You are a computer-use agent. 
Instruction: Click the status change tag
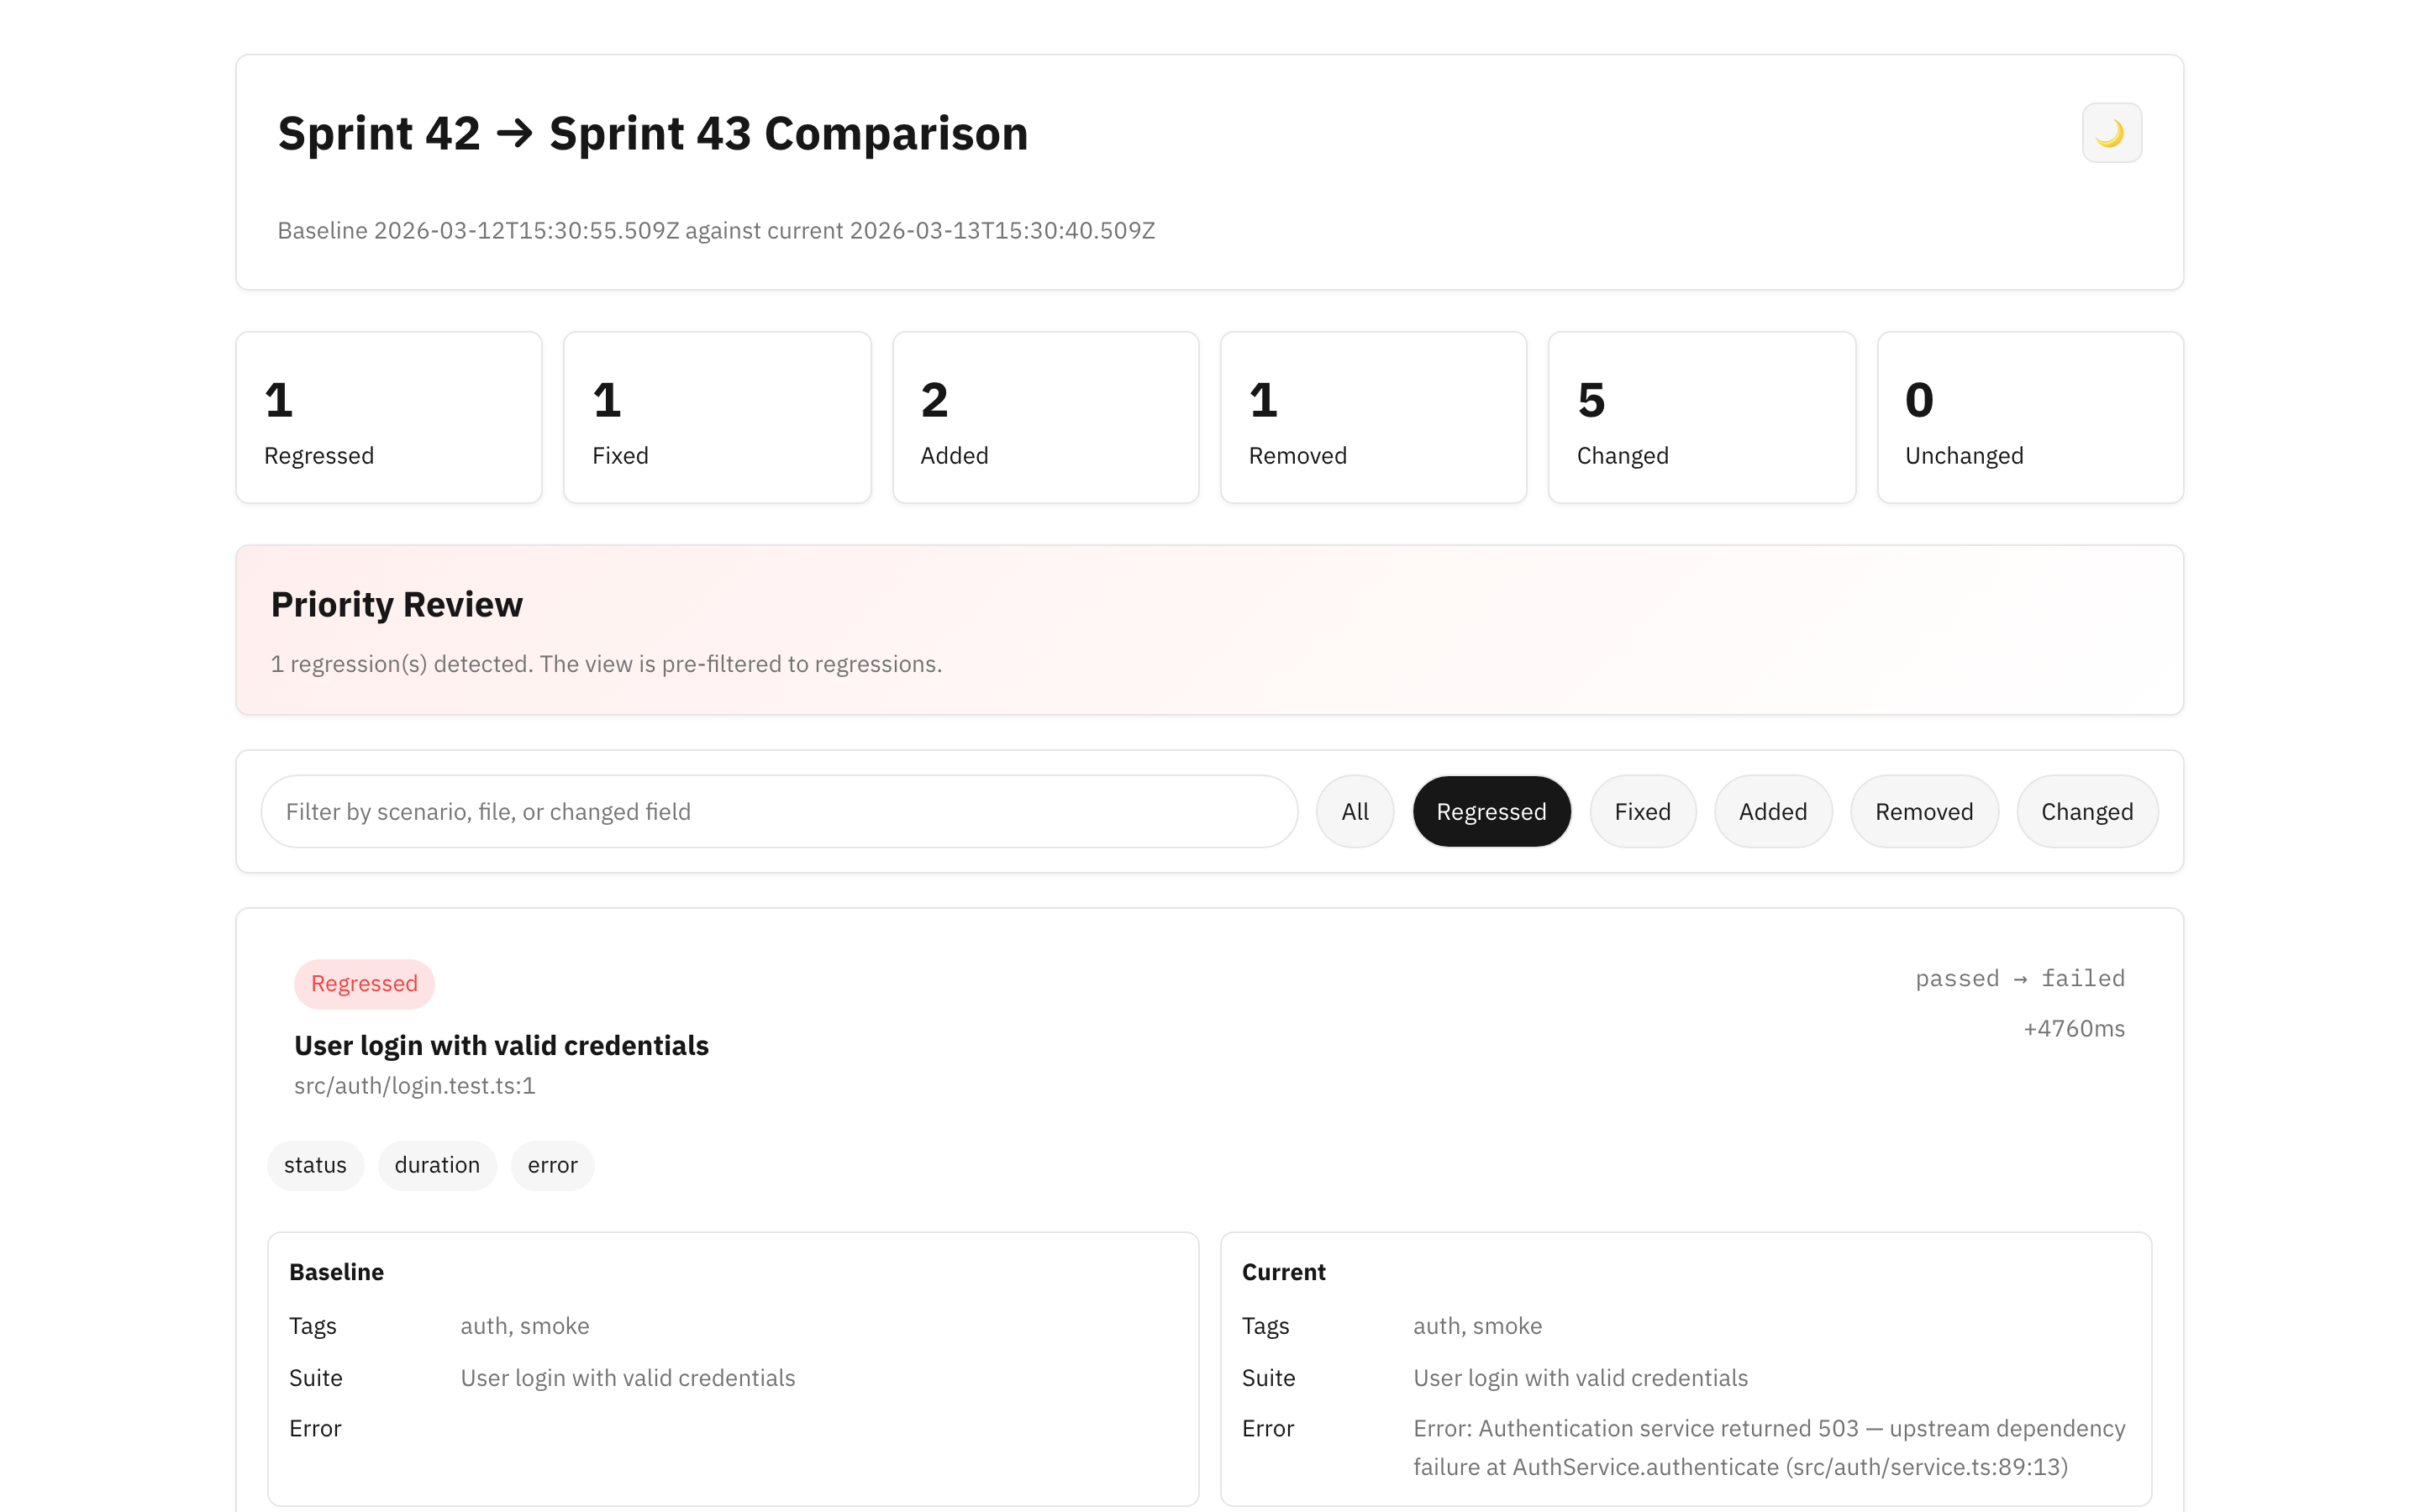[x=314, y=1164]
